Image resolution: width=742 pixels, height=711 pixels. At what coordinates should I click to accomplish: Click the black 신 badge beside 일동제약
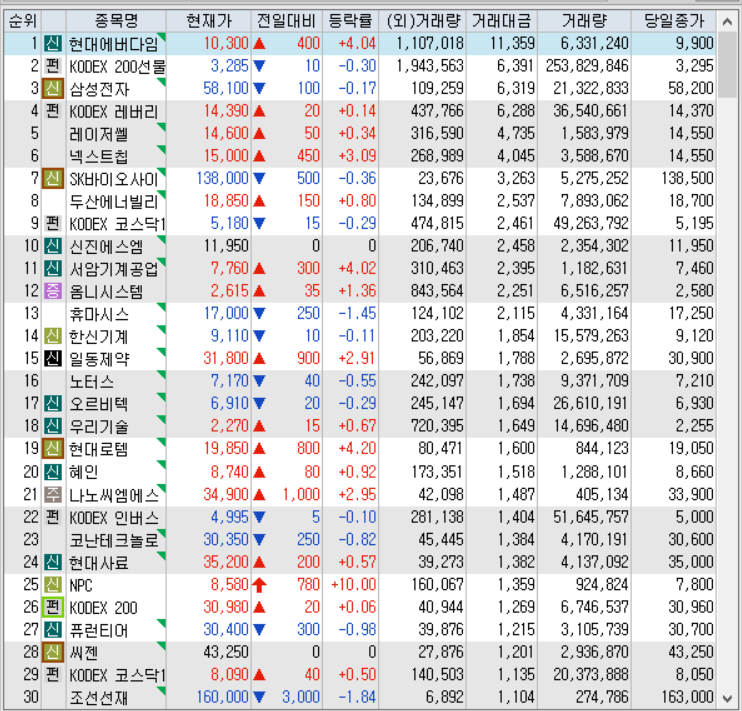point(53,358)
